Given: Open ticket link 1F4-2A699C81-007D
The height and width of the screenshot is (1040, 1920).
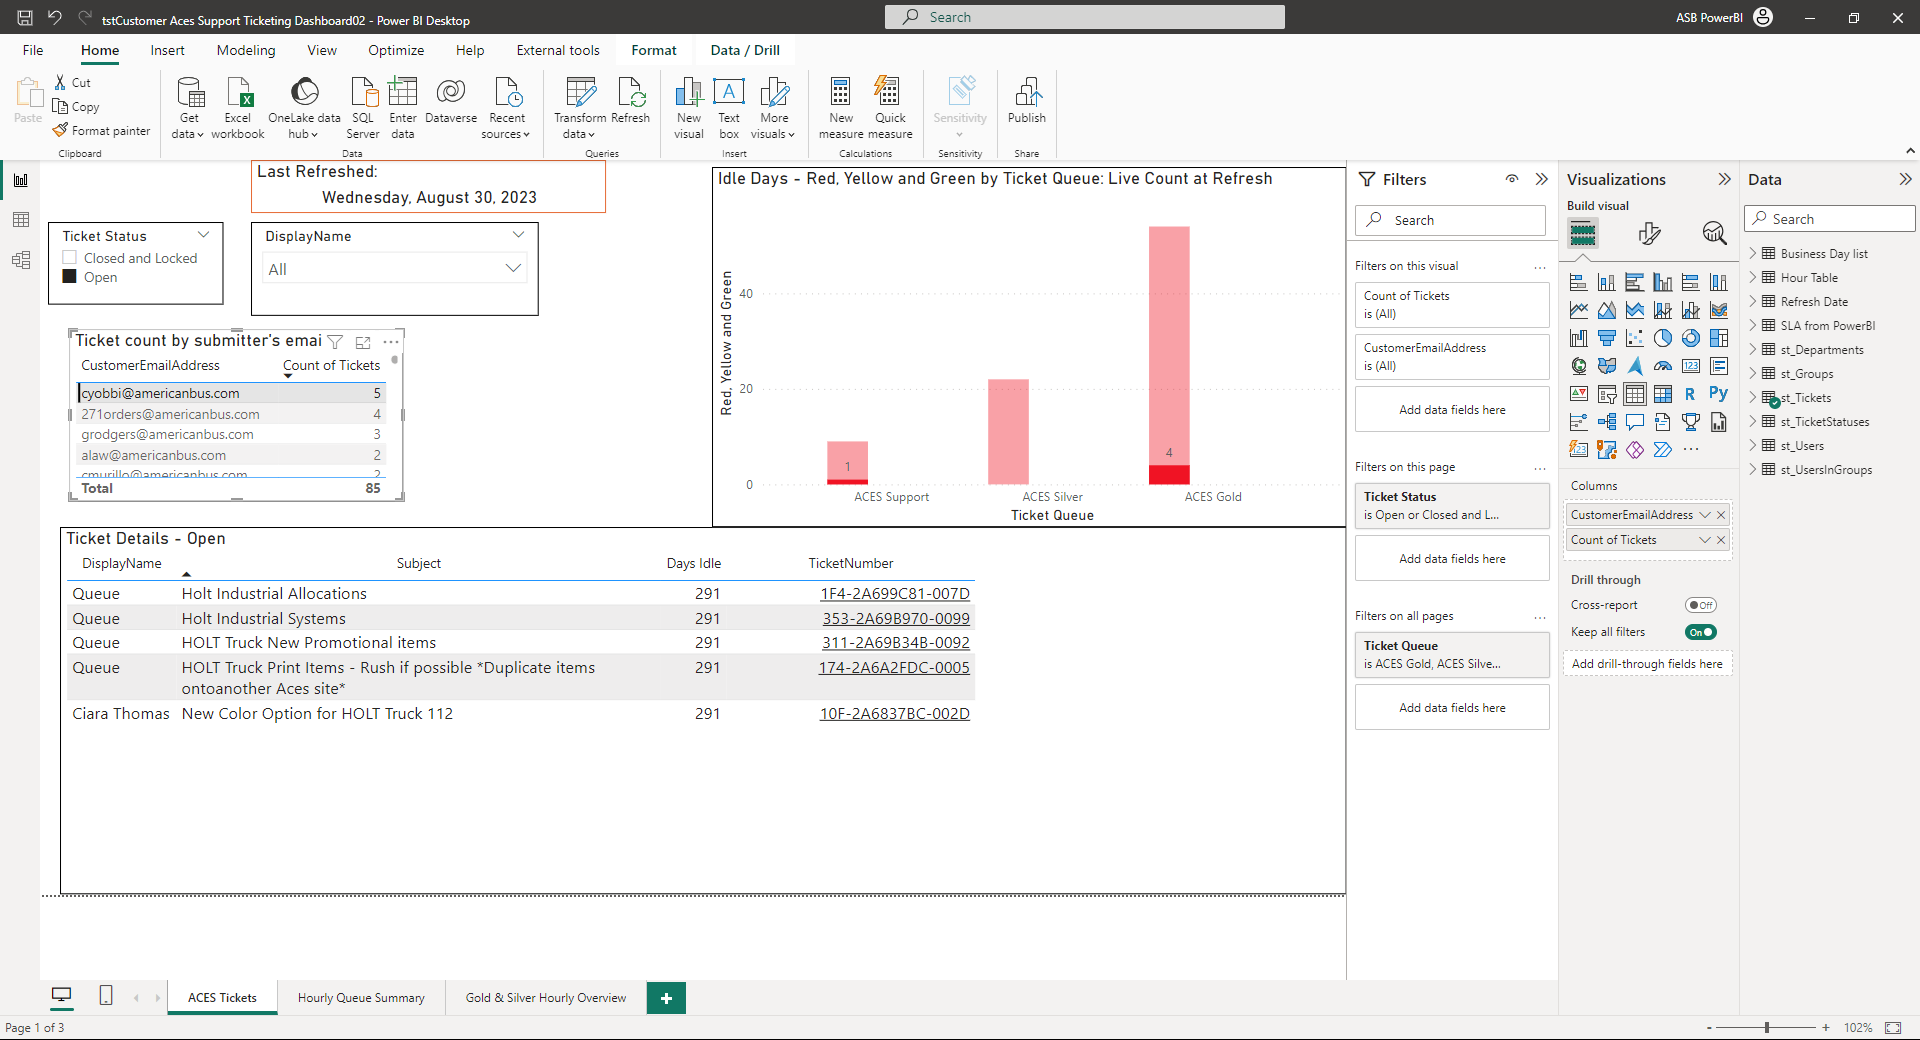Looking at the screenshot, I should pyautogui.click(x=895, y=594).
